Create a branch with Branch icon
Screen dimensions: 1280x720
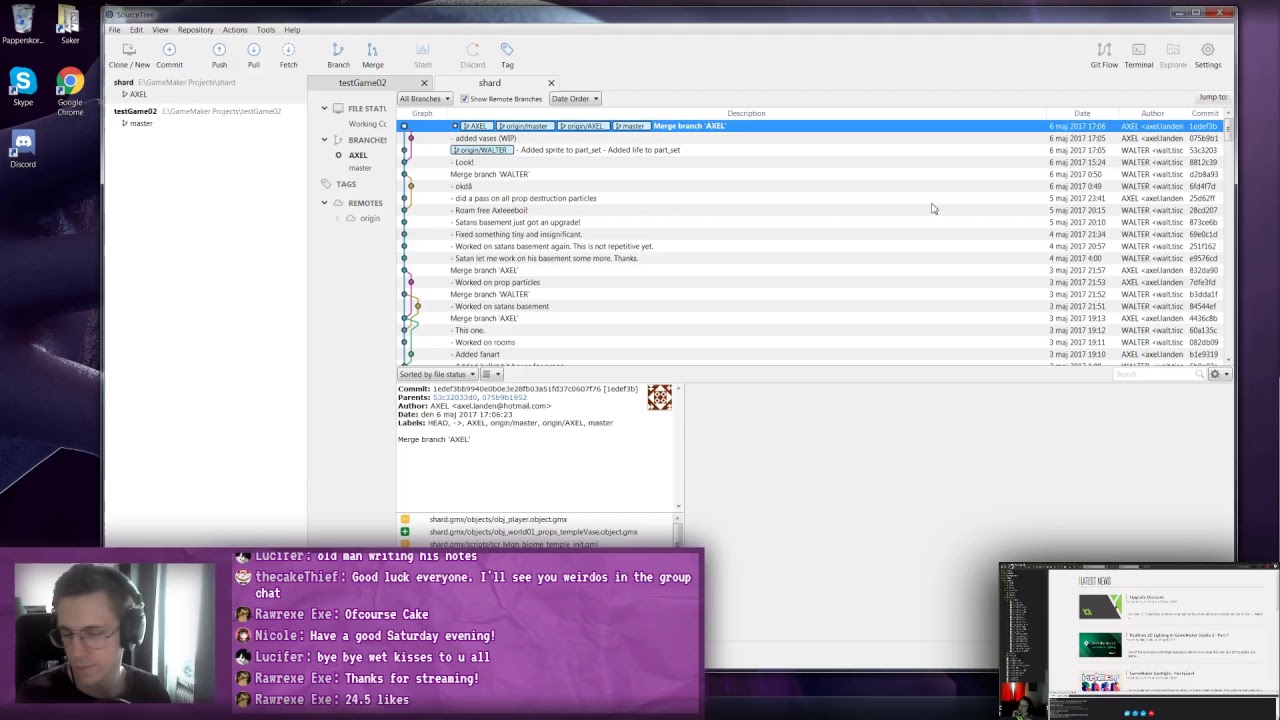click(x=338, y=55)
